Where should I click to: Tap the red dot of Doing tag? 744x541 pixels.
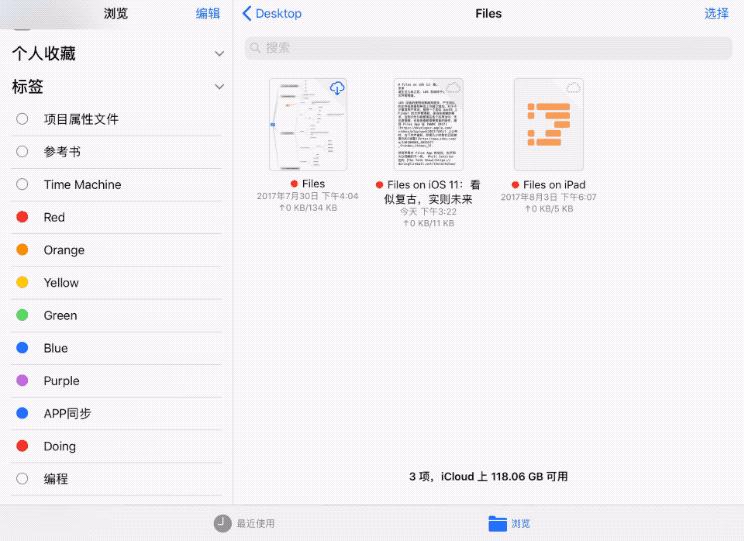click(x=22, y=446)
